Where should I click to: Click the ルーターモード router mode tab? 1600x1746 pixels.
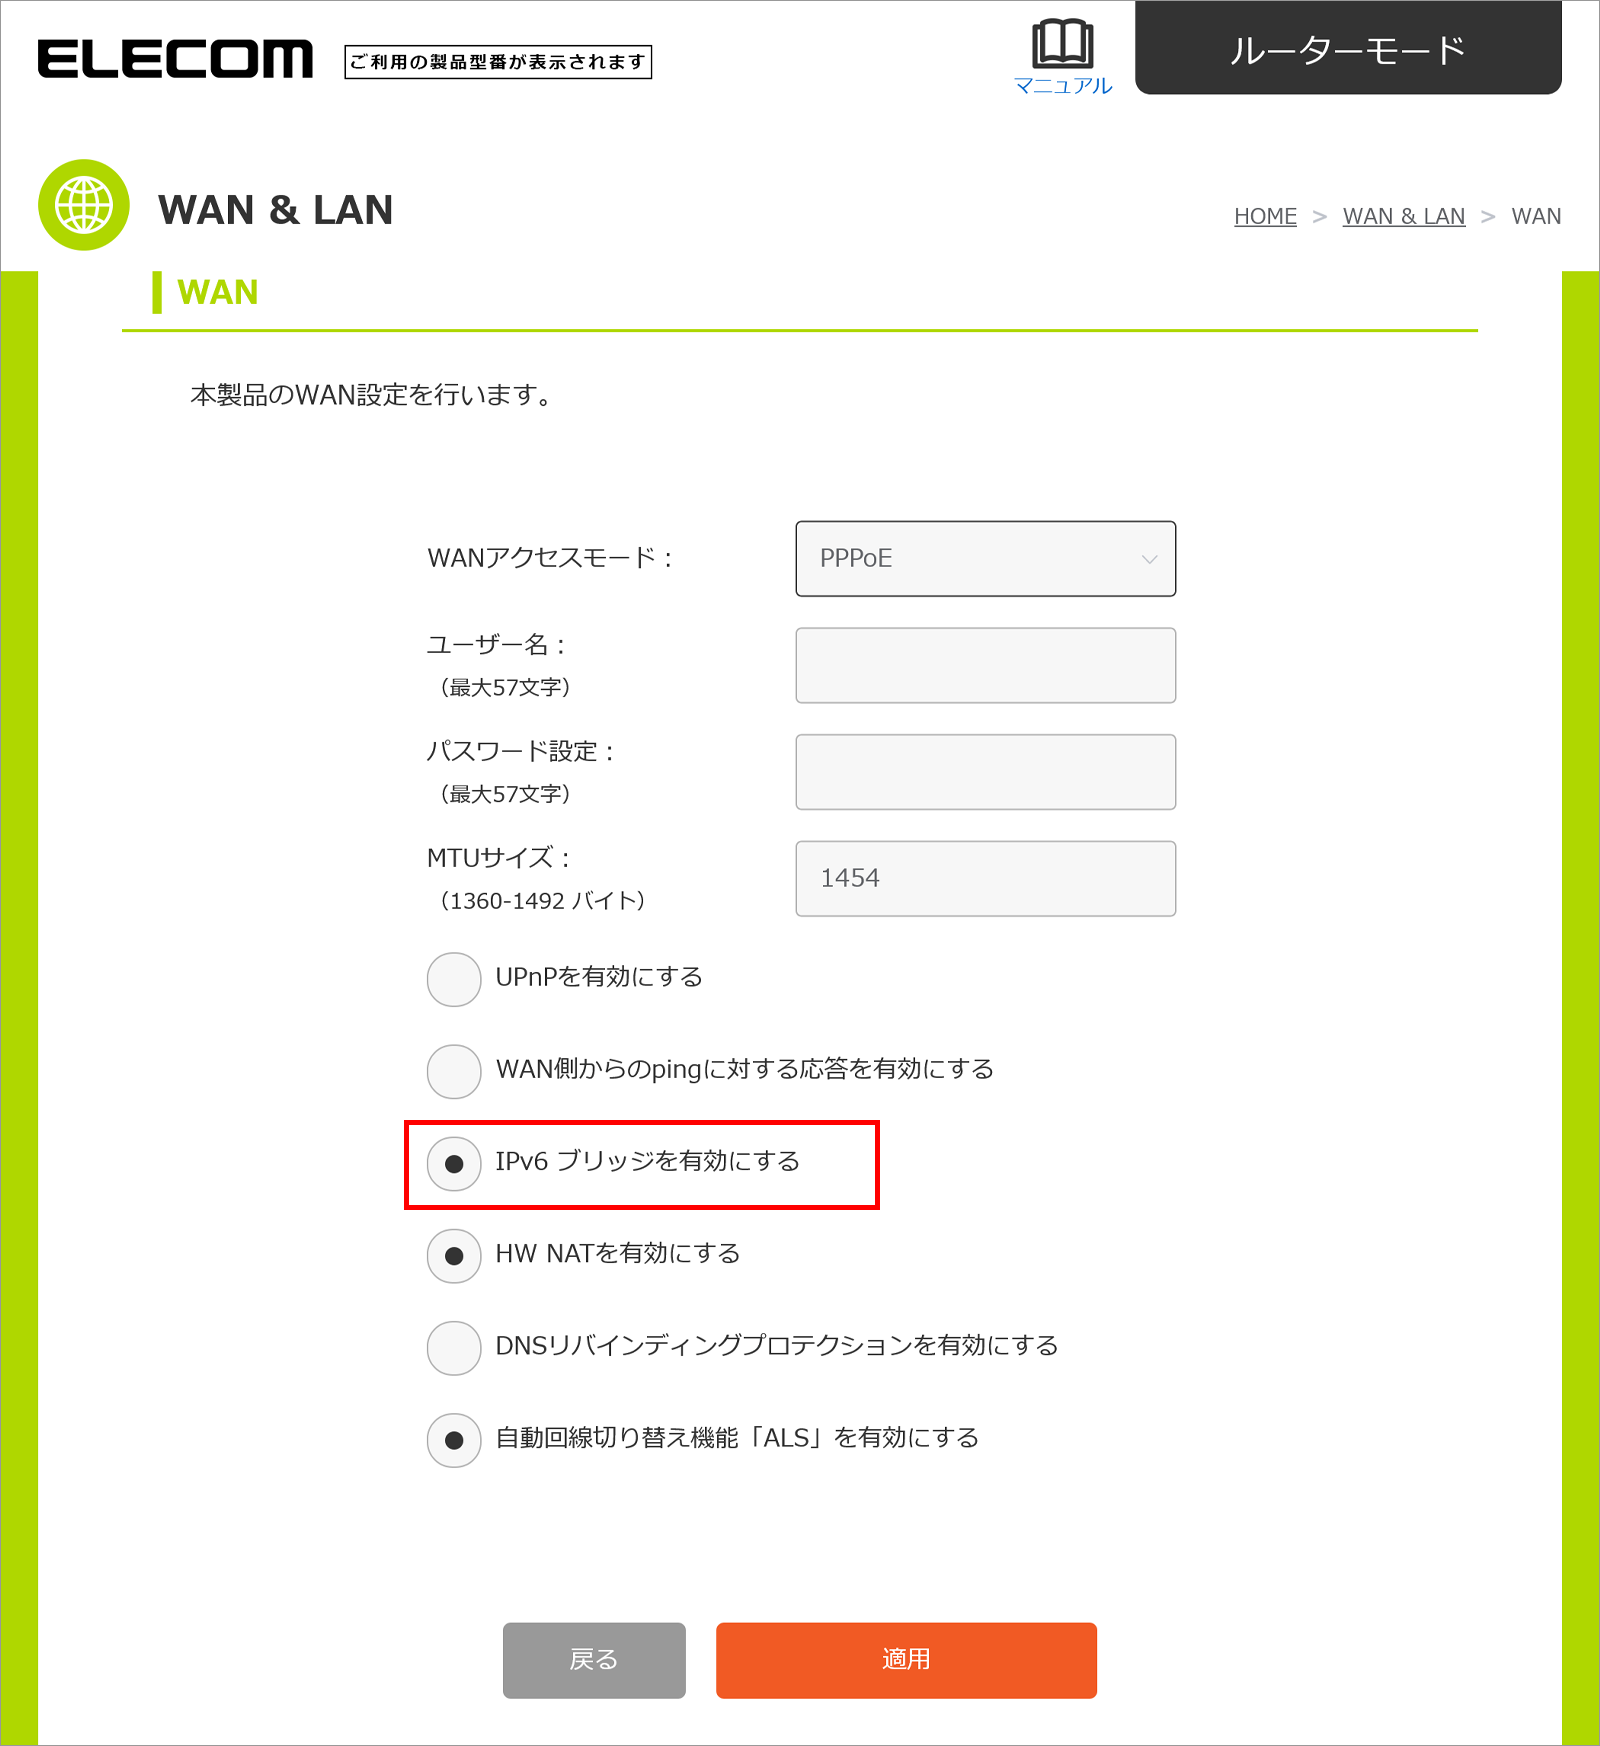point(1348,48)
